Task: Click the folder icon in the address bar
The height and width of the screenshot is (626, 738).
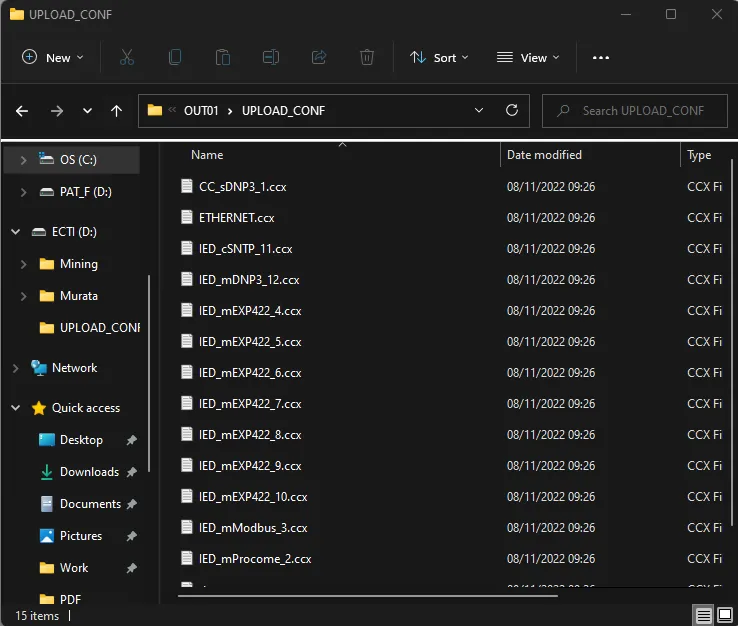Action: click(x=155, y=110)
